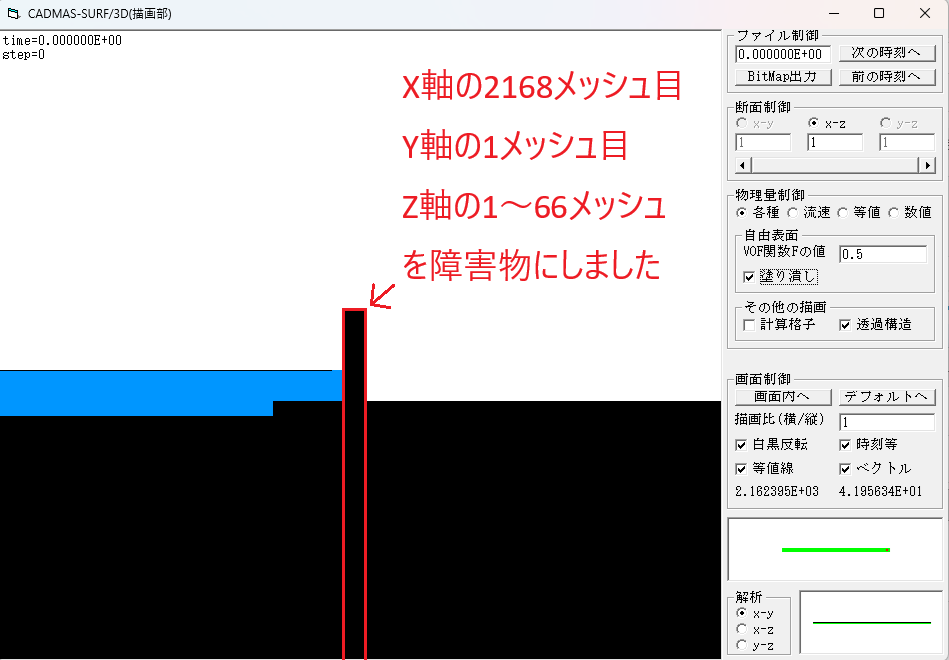Toggle the 透過構造 checkbox

[845, 324]
